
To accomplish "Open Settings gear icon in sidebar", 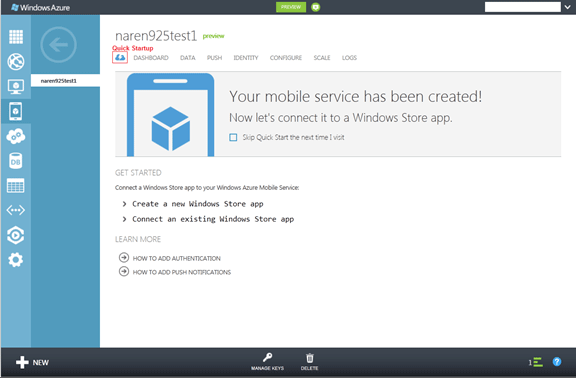I will [x=15, y=260].
